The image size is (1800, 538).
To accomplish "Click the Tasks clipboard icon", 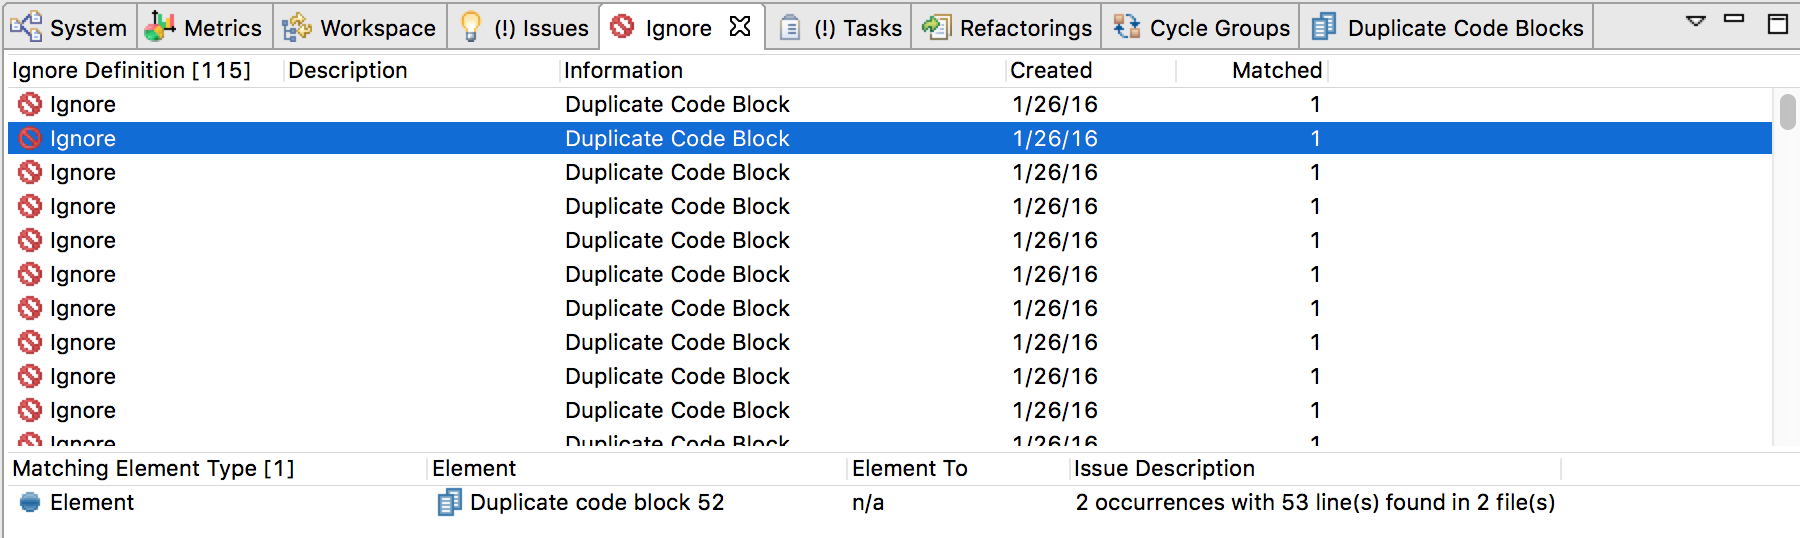I will pos(789,27).
